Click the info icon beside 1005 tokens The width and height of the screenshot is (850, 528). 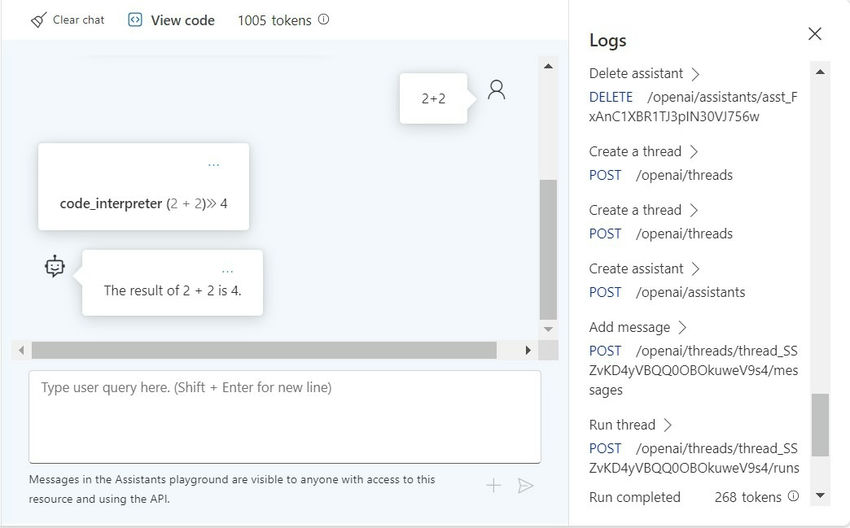coord(323,20)
